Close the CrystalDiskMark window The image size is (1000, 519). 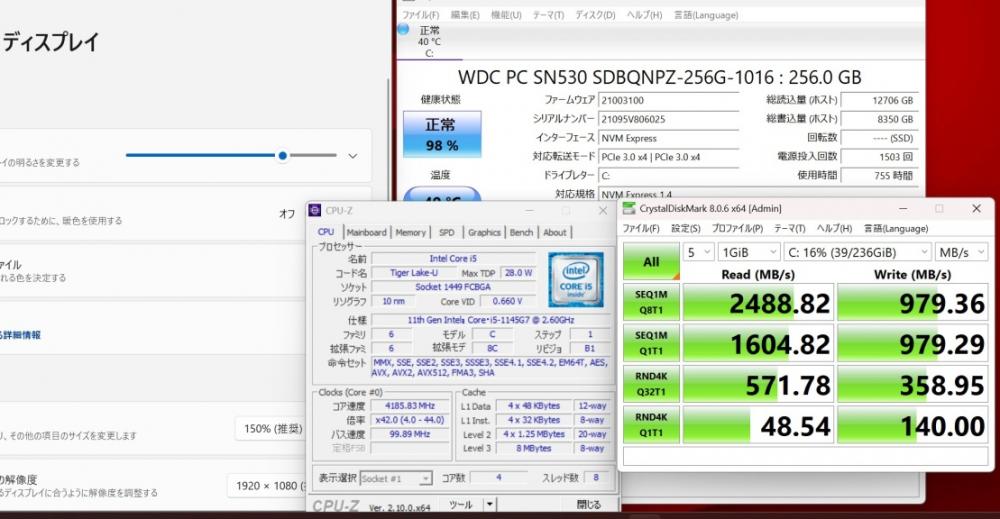click(x=976, y=208)
